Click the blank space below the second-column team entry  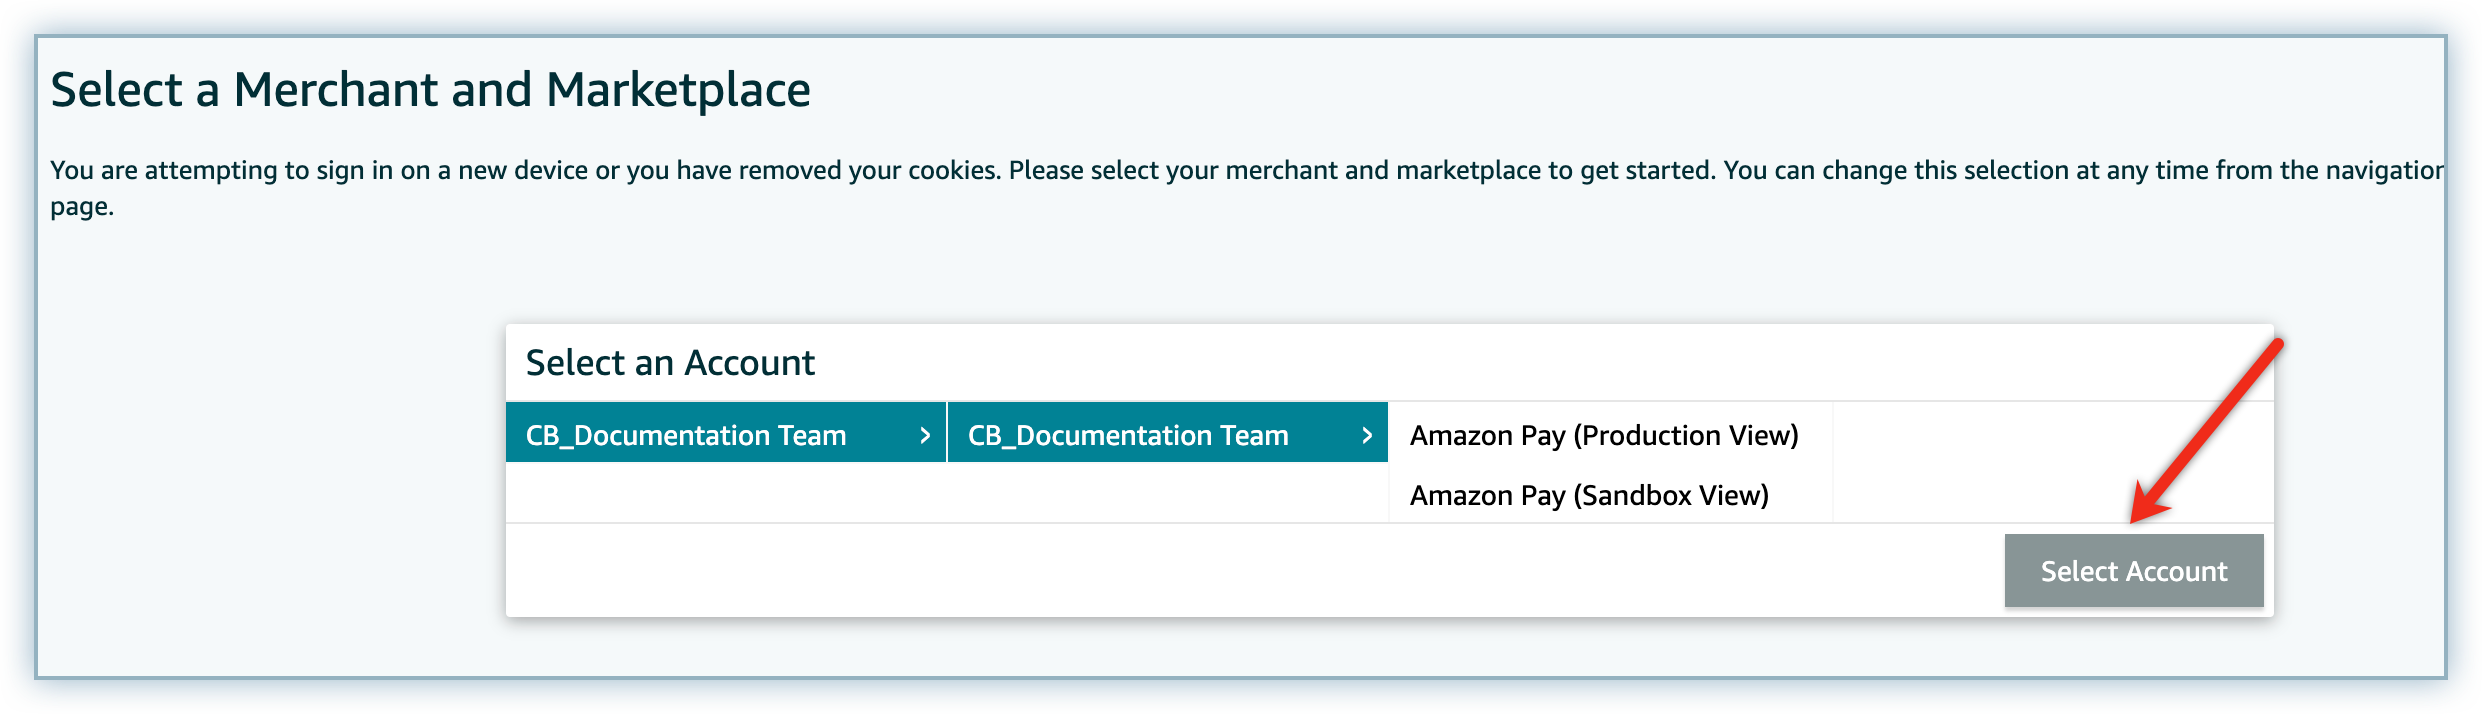[x=1167, y=492]
